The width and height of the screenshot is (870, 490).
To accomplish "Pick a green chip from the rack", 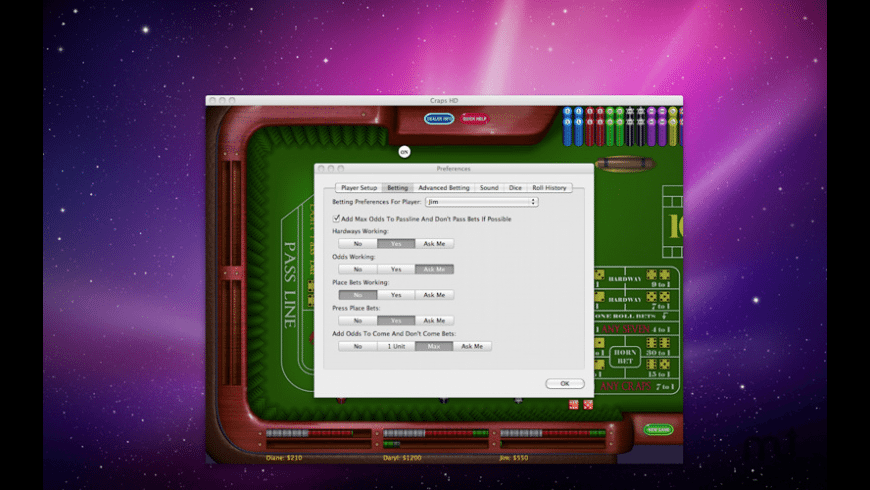I will pos(615,127).
